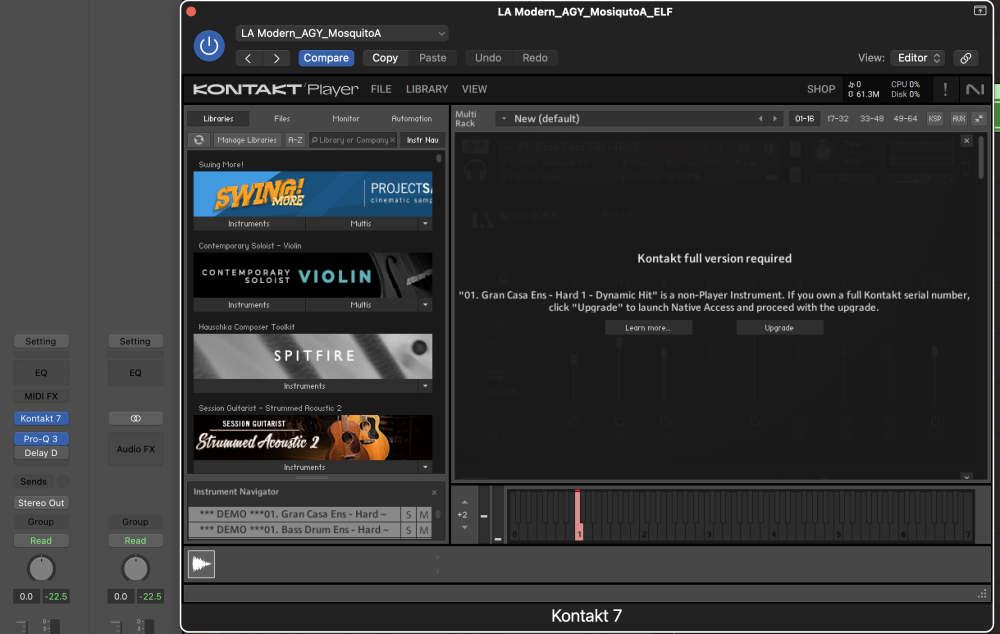The height and width of the screenshot is (634, 1000).
Task: Go to next preset with right arrow
Action: [x=277, y=58]
